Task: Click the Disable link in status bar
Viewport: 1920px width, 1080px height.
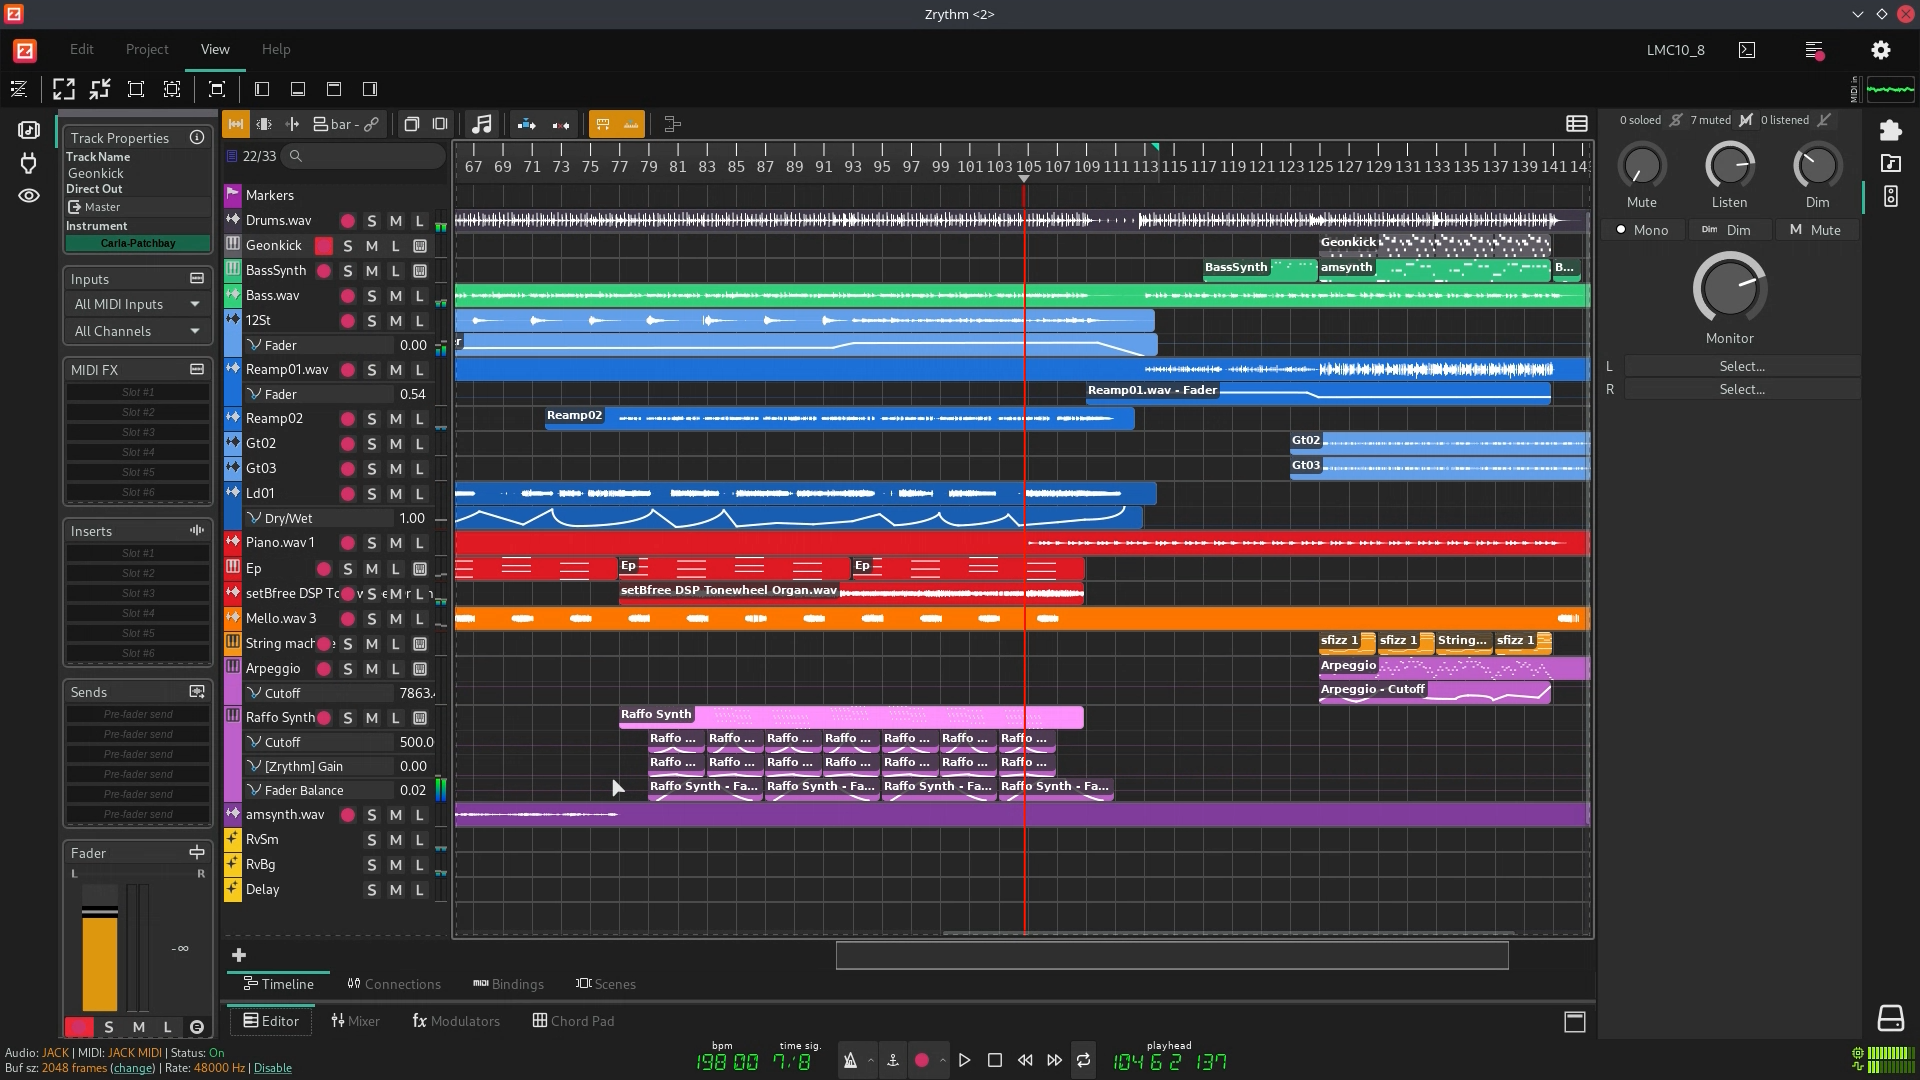Action: click(272, 1068)
